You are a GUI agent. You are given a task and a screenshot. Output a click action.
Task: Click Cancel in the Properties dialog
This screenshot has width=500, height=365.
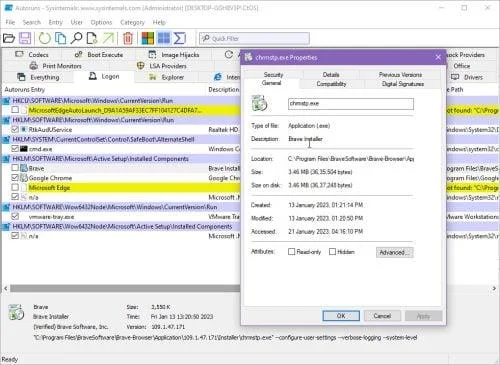click(382, 316)
